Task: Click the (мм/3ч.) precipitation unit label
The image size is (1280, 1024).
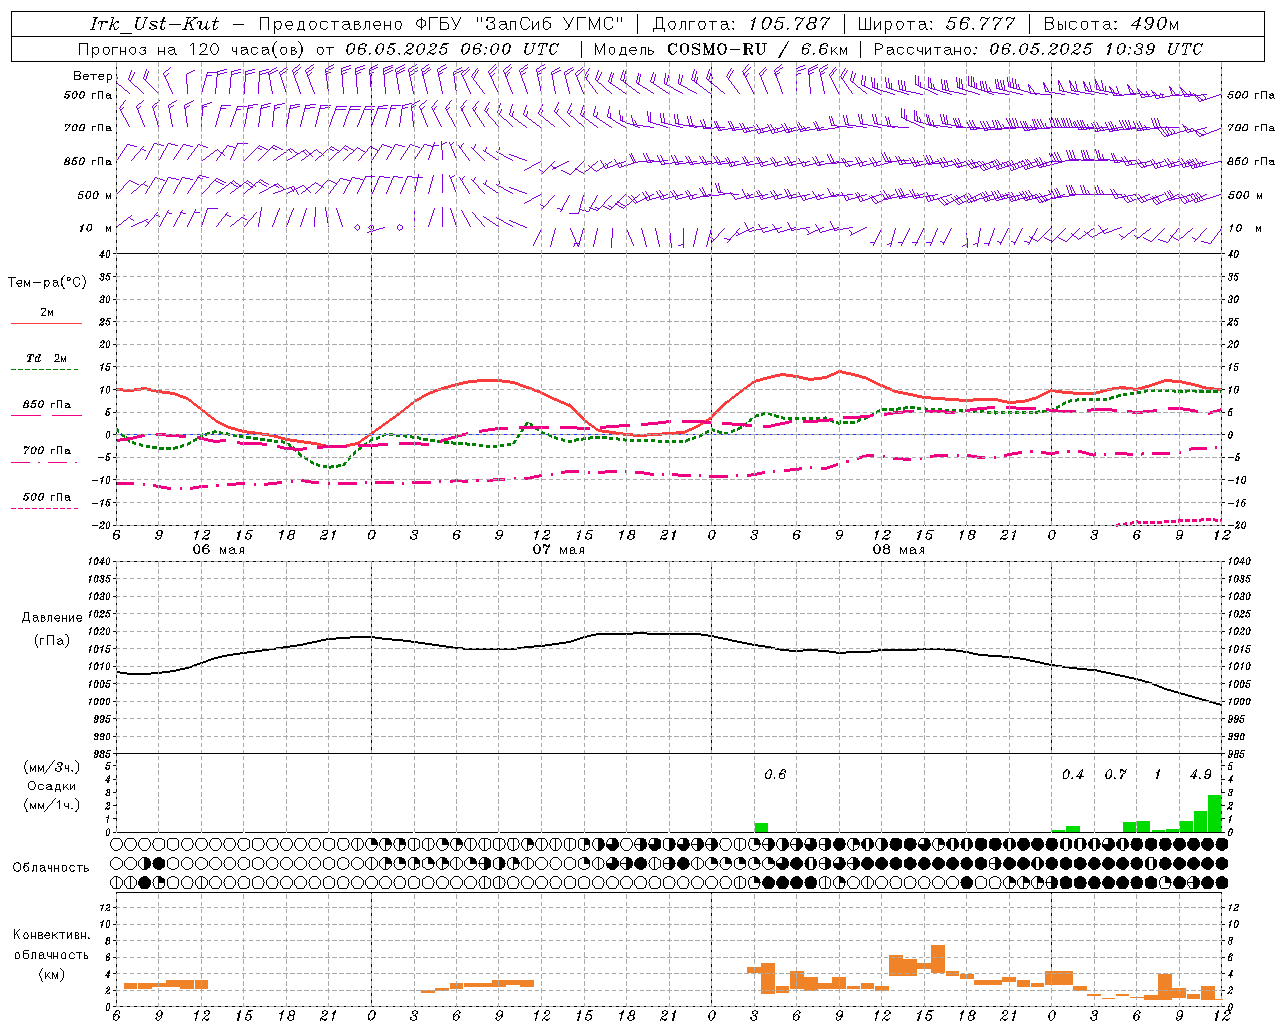Action: click(x=52, y=767)
